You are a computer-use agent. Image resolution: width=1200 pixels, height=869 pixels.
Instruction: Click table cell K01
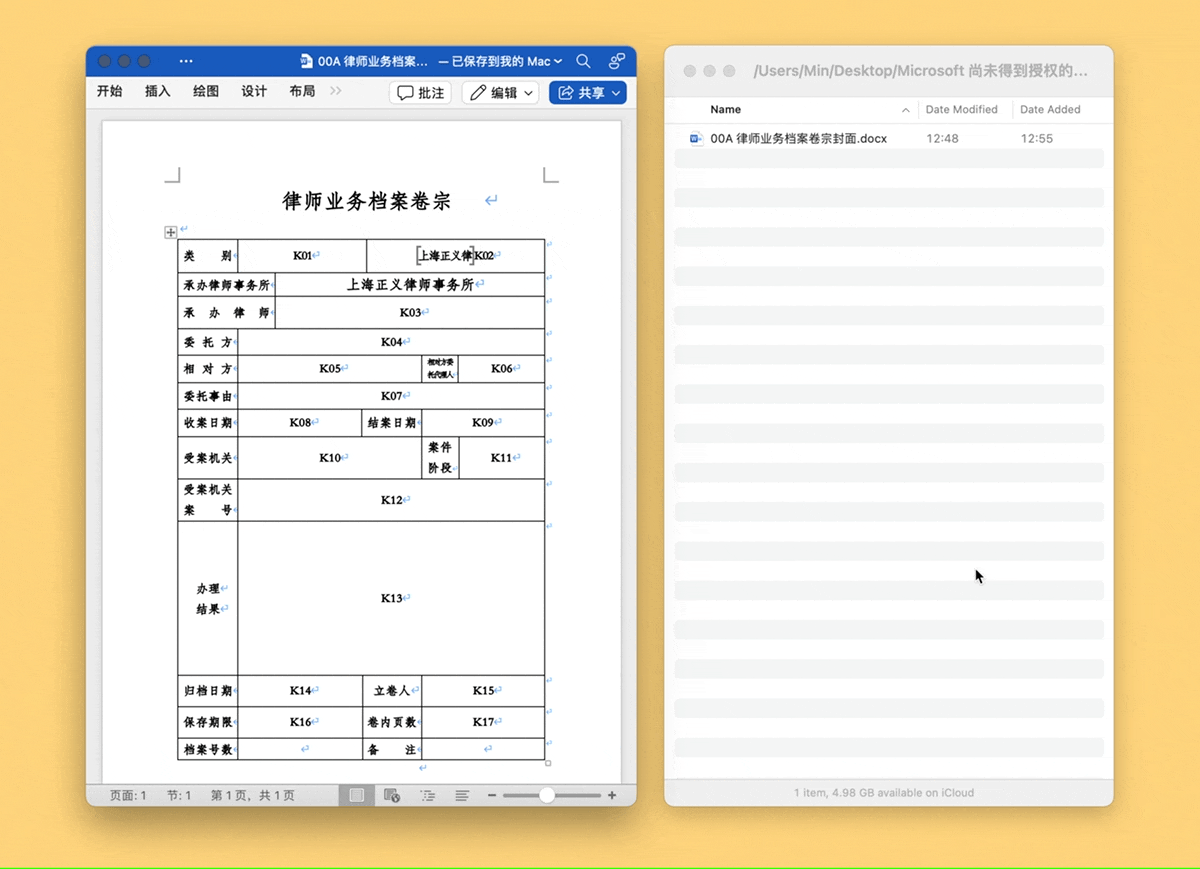pos(303,255)
